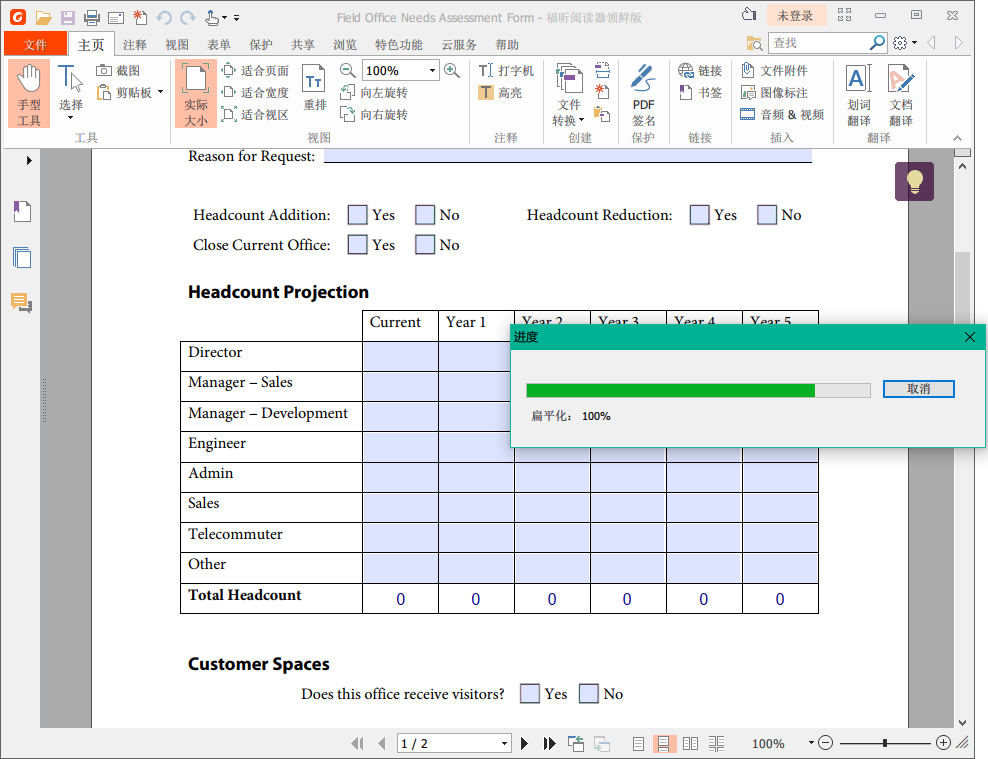Open the zoom percentage dropdown in ribbon
988x759 pixels.
[x=432, y=71]
